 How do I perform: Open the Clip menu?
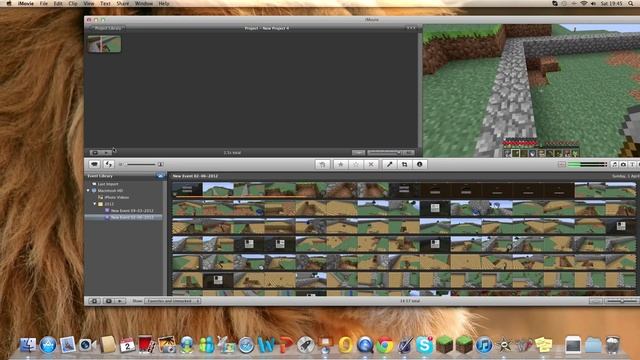point(73,3)
